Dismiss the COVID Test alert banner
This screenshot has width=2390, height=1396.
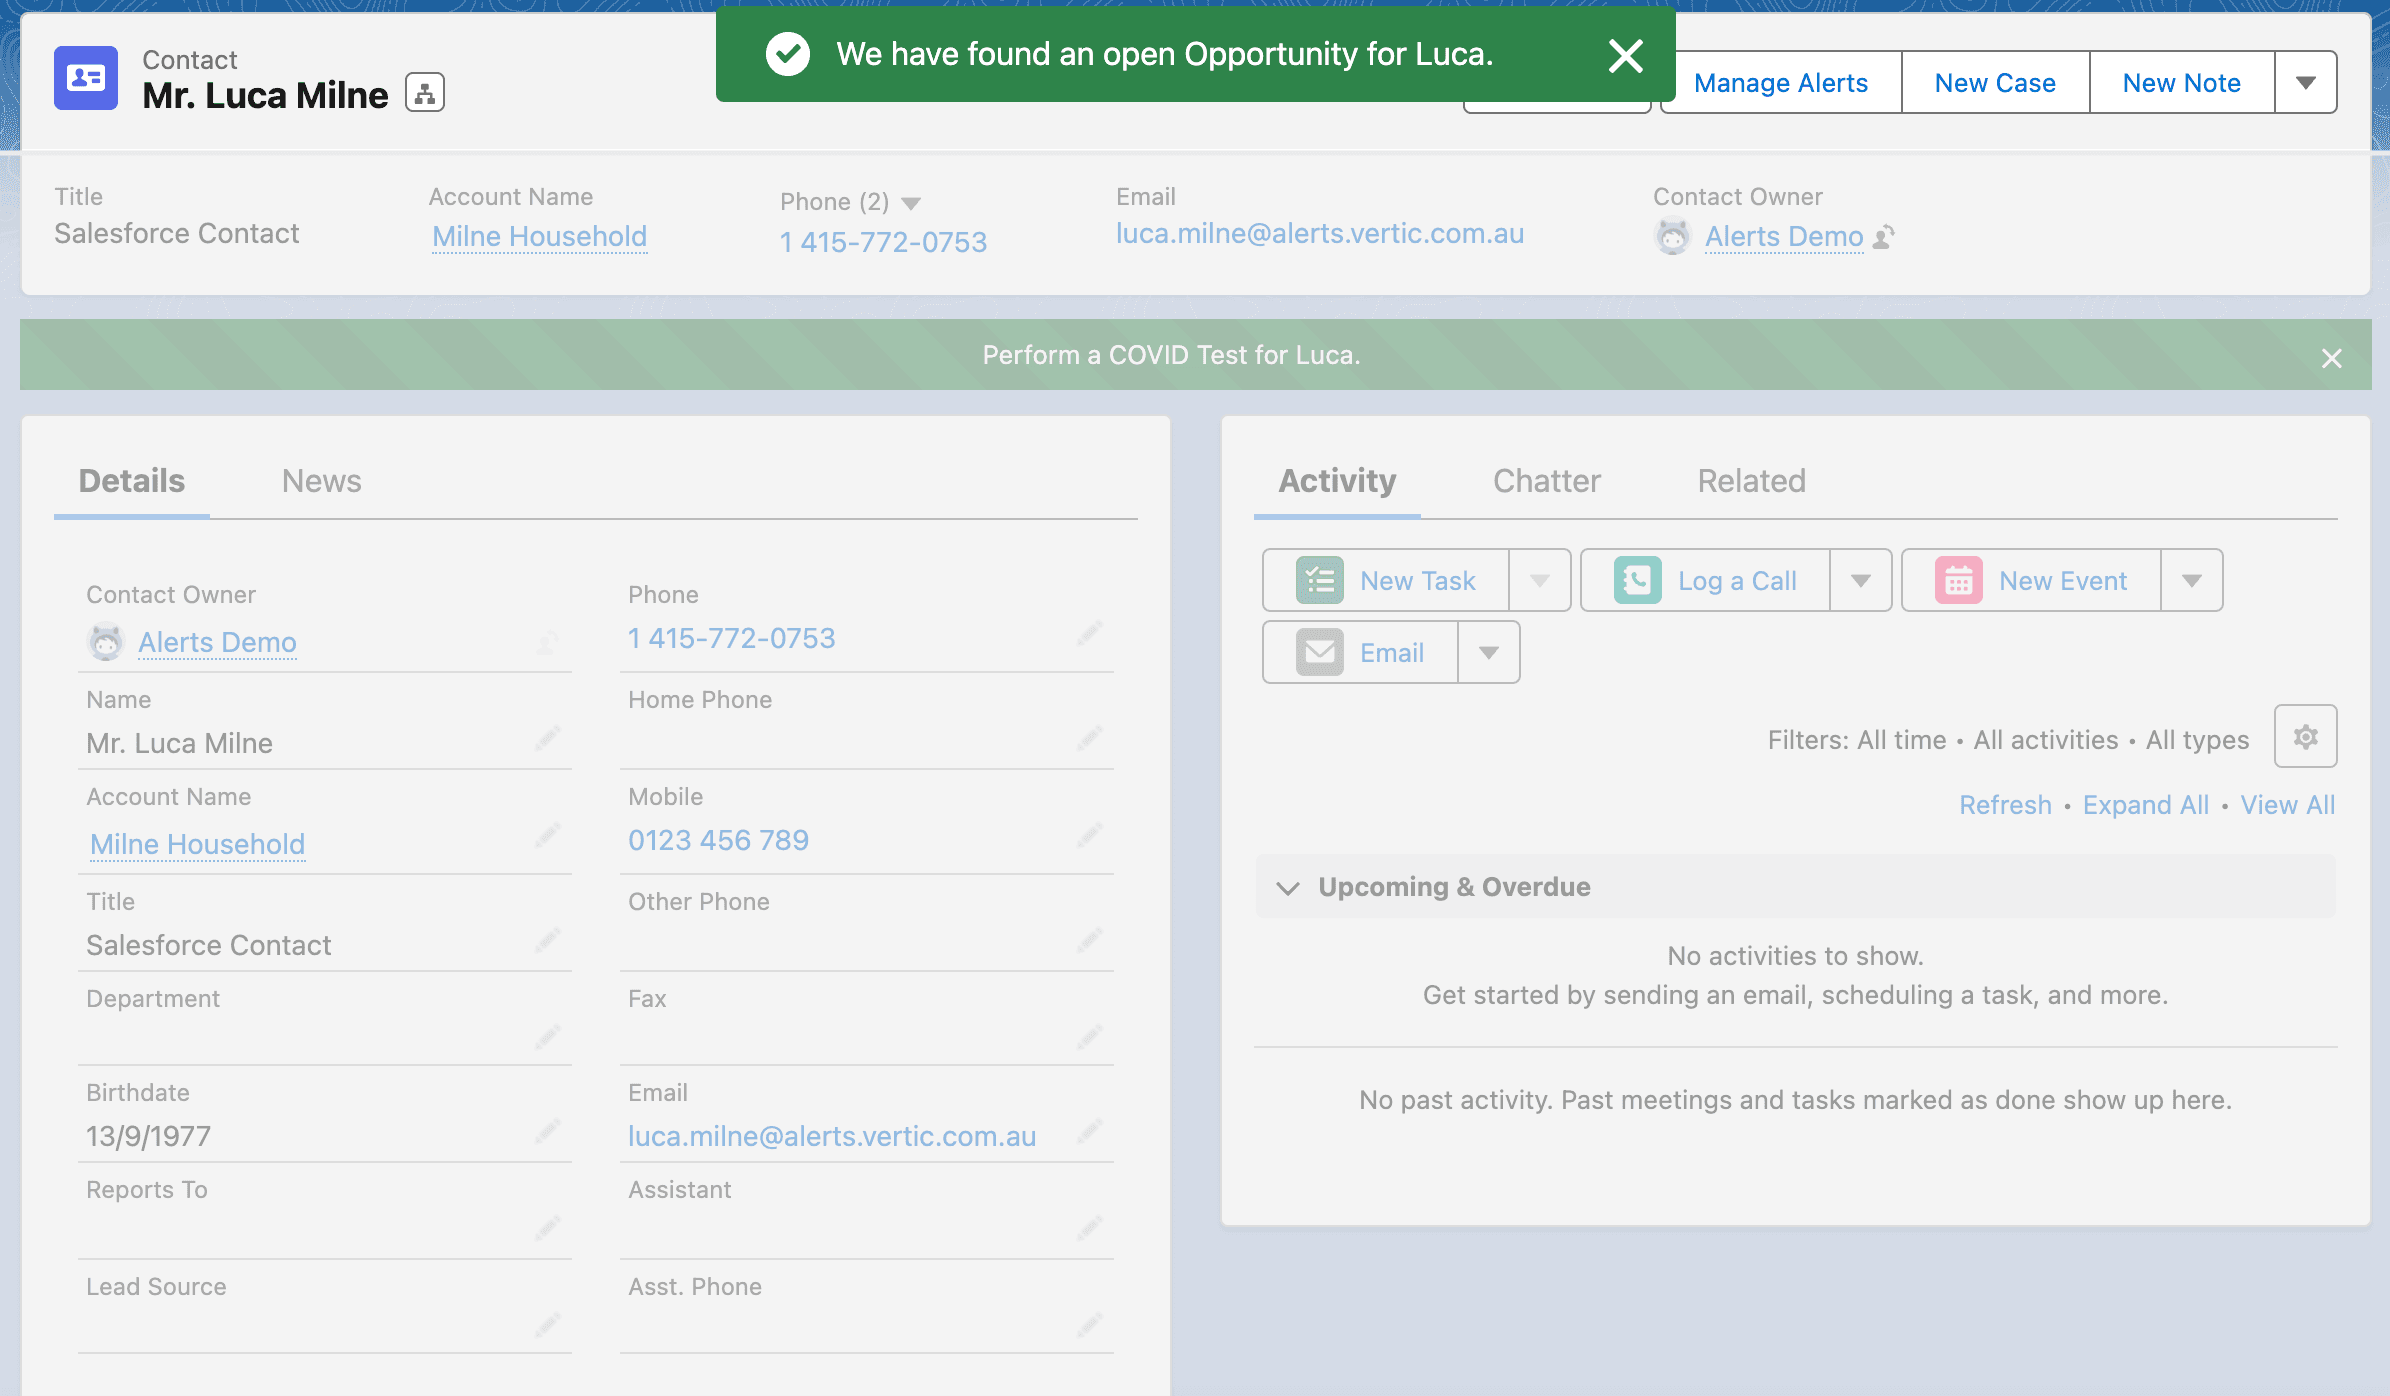2332,358
